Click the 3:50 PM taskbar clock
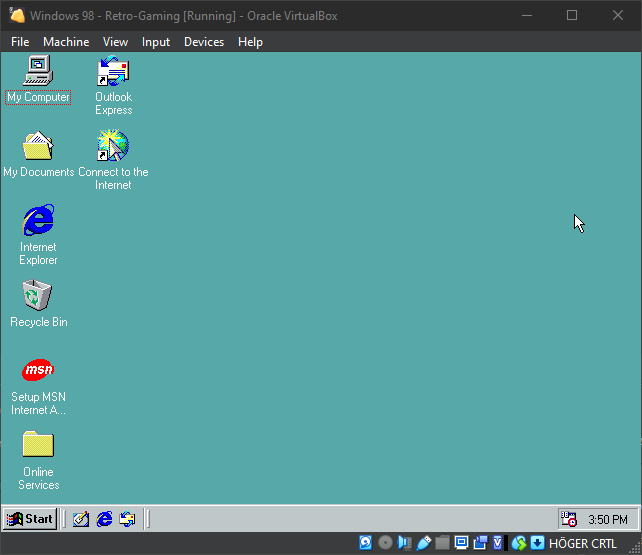Viewport: 642px width, 555px height. point(607,520)
